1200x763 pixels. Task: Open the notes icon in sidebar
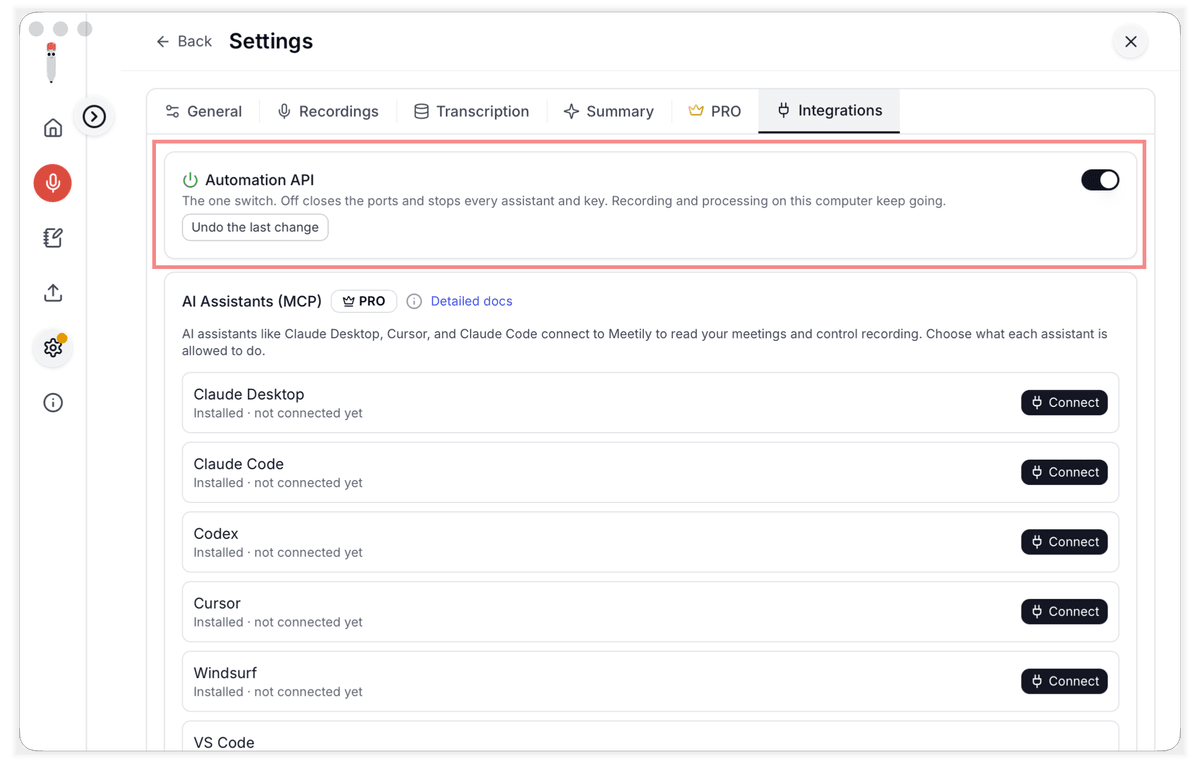point(53,238)
